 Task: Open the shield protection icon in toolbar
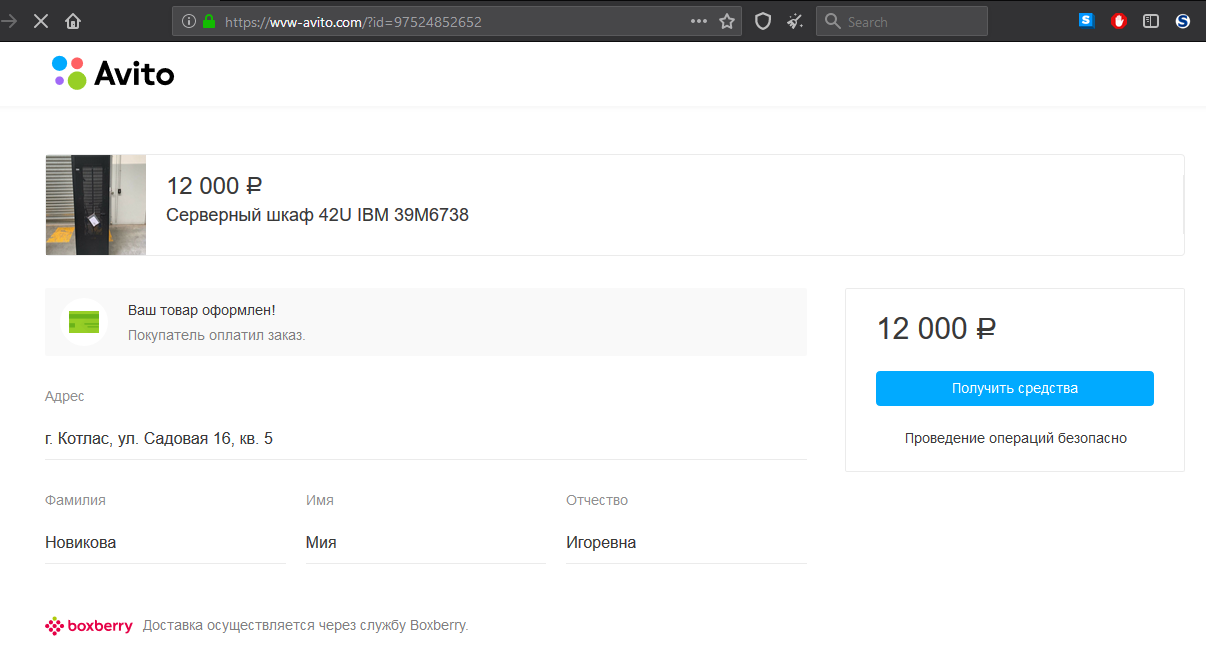tap(763, 21)
